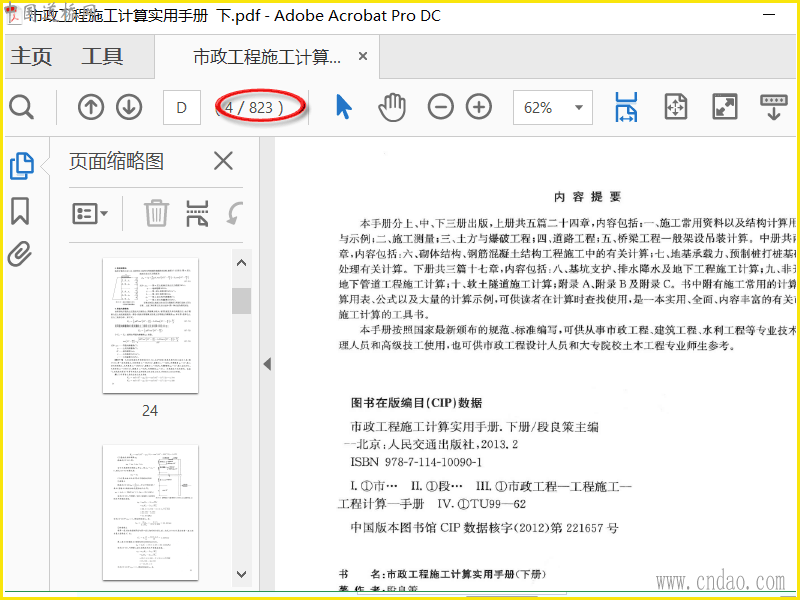Screen dimensions: 800x600
Task: Click the page label 24 text
Action: tap(150, 411)
